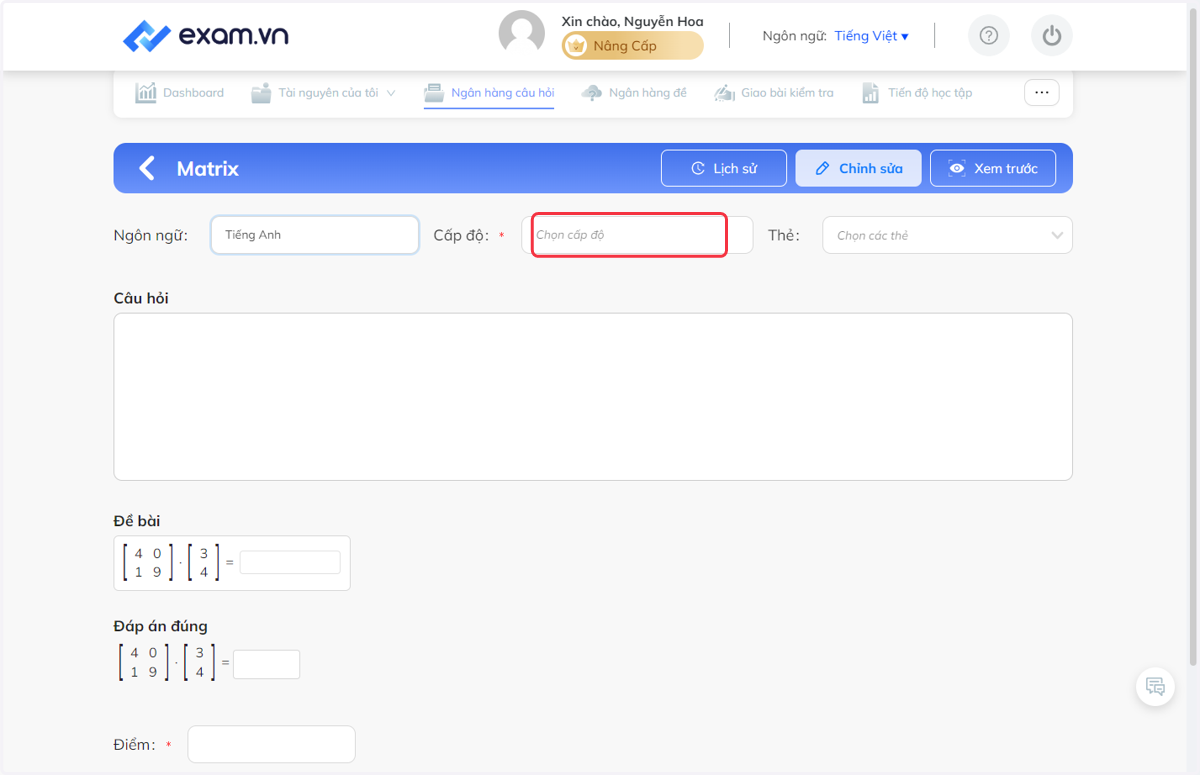
Task: Click the Xem trước preview button
Action: click(x=993, y=168)
